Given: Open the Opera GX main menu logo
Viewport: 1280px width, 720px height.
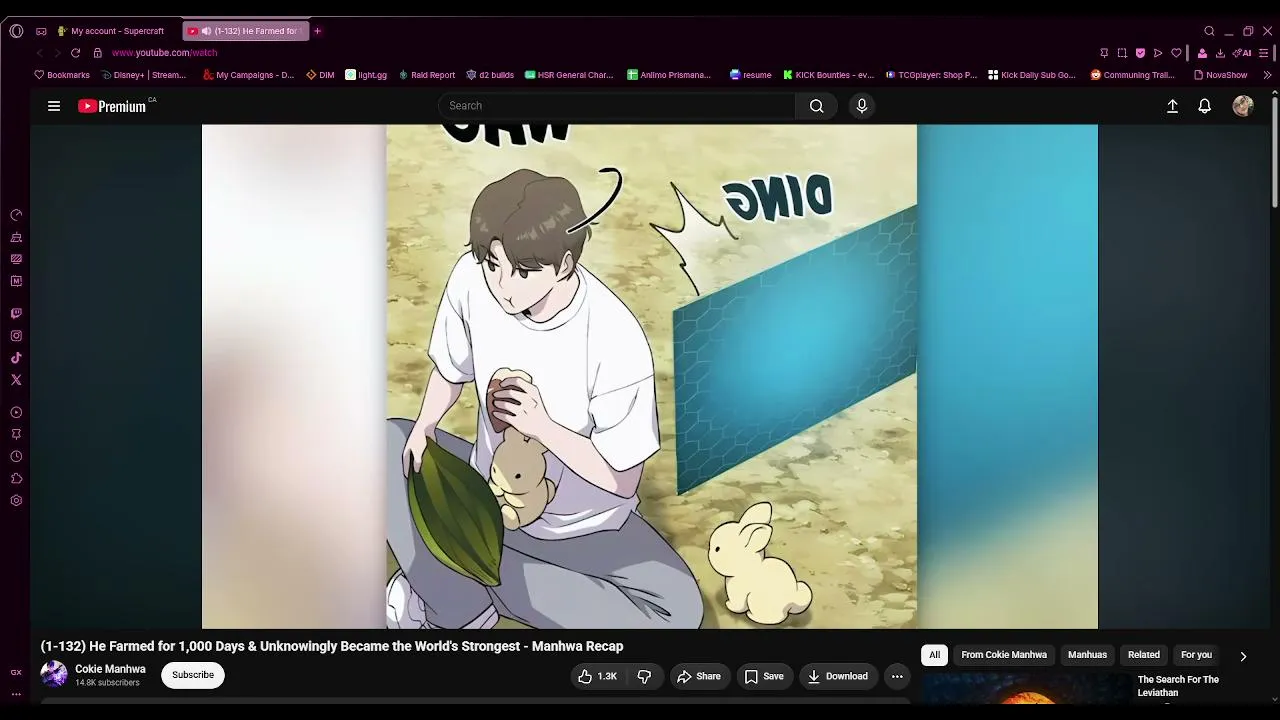Looking at the screenshot, I should click(16, 31).
